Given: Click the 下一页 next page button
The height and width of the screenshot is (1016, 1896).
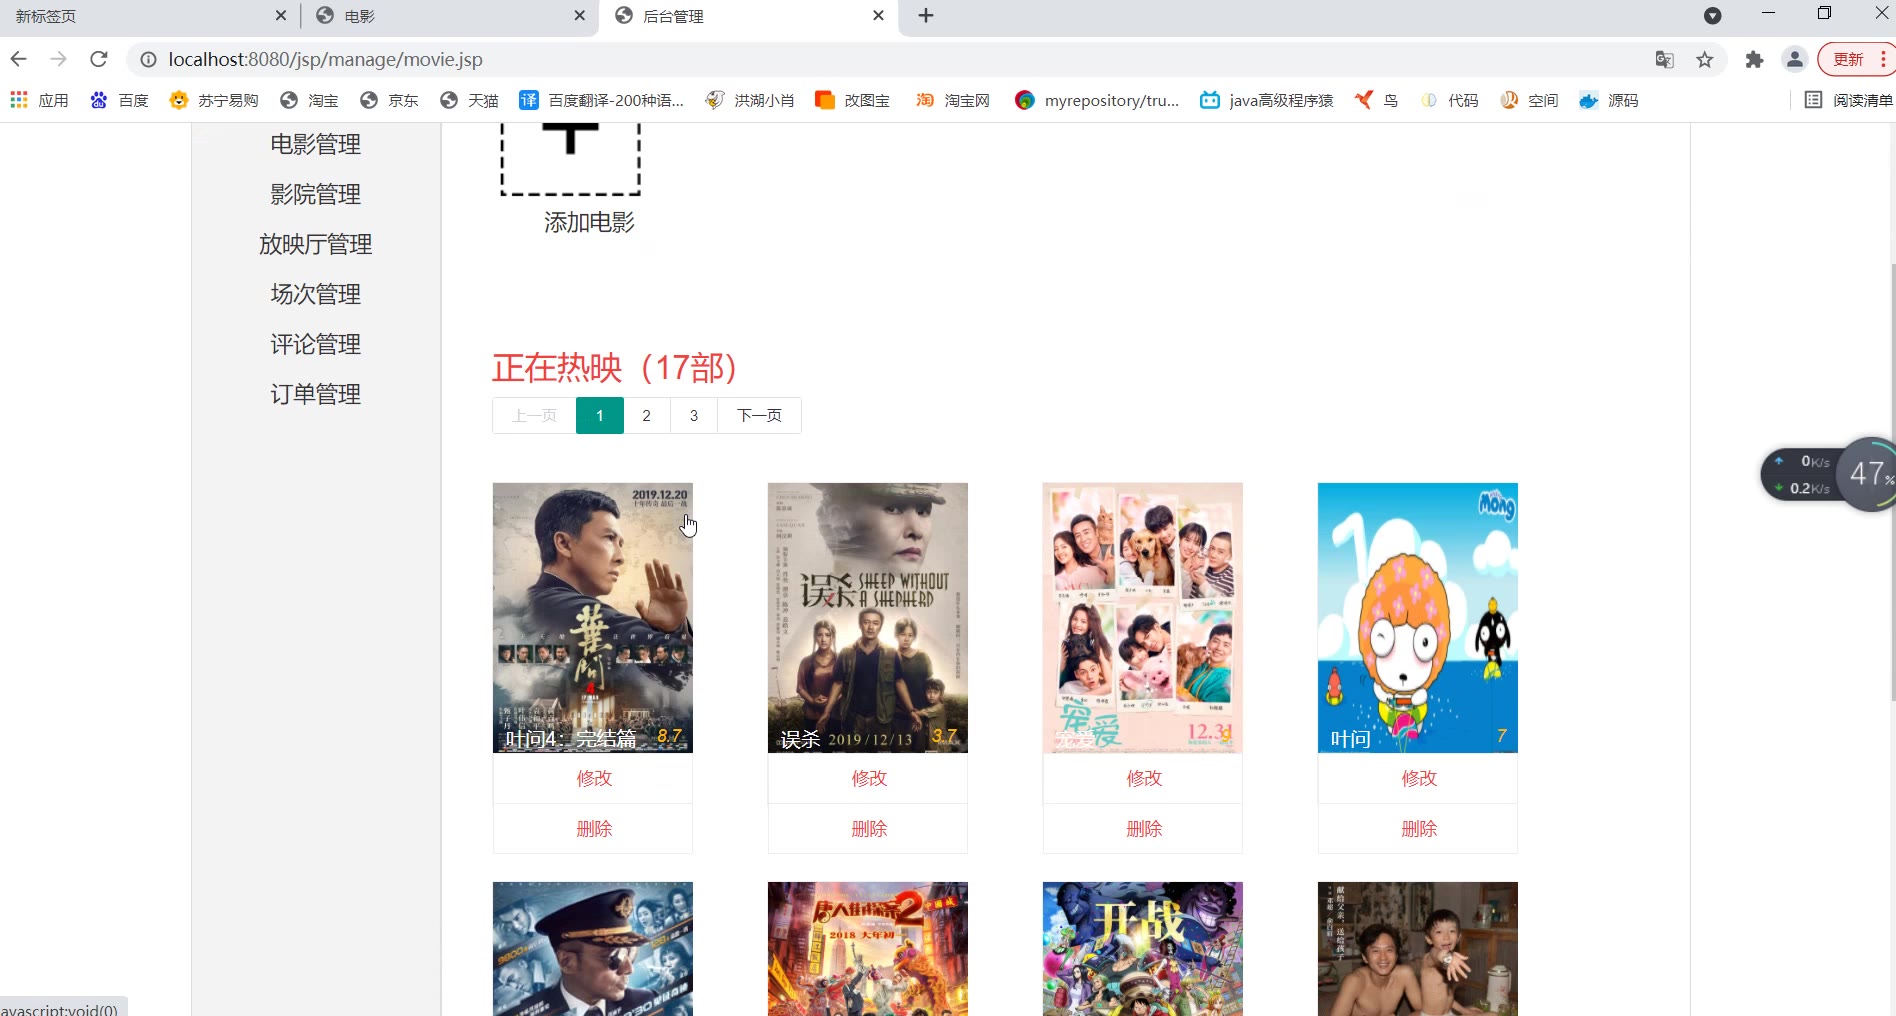Looking at the screenshot, I should pyautogui.click(x=759, y=416).
